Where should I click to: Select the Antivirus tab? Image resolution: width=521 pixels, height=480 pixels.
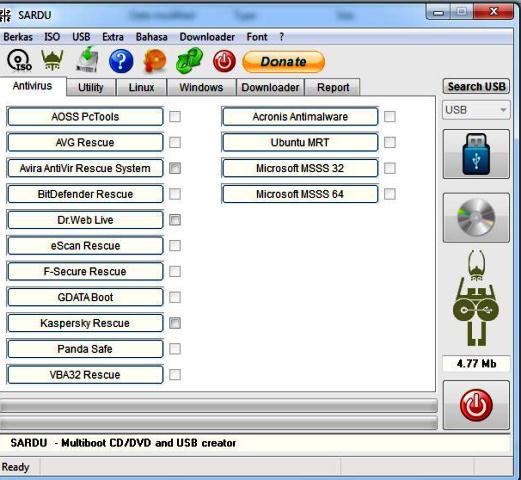point(32,86)
